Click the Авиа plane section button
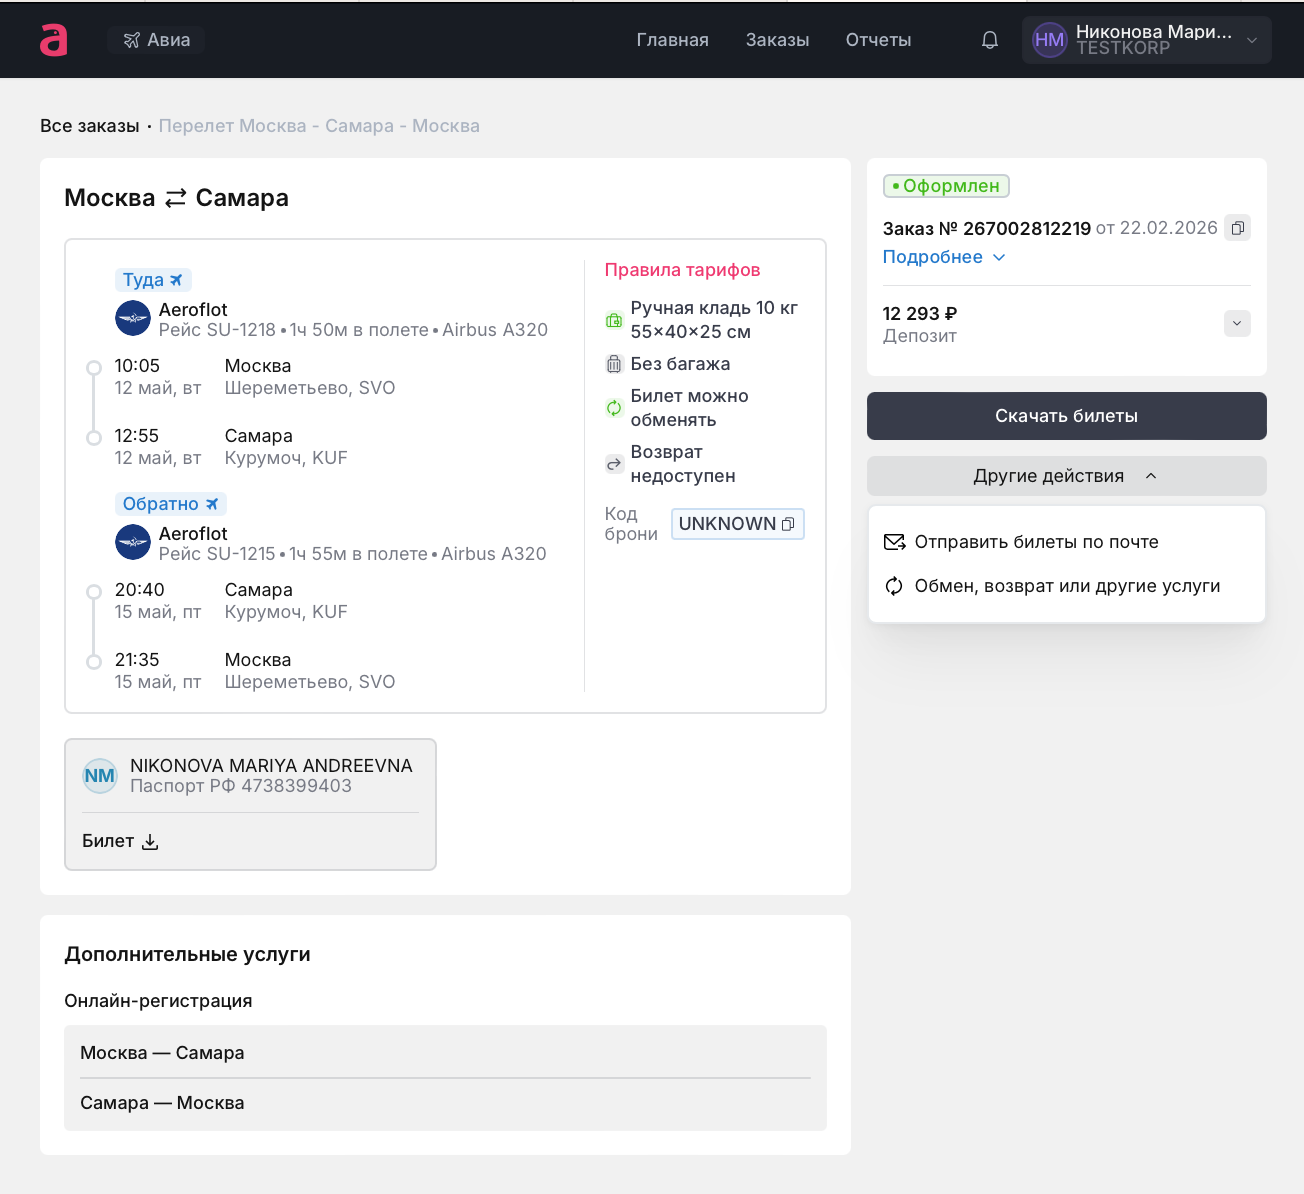Viewport: 1304px width, 1194px height. point(156,40)
